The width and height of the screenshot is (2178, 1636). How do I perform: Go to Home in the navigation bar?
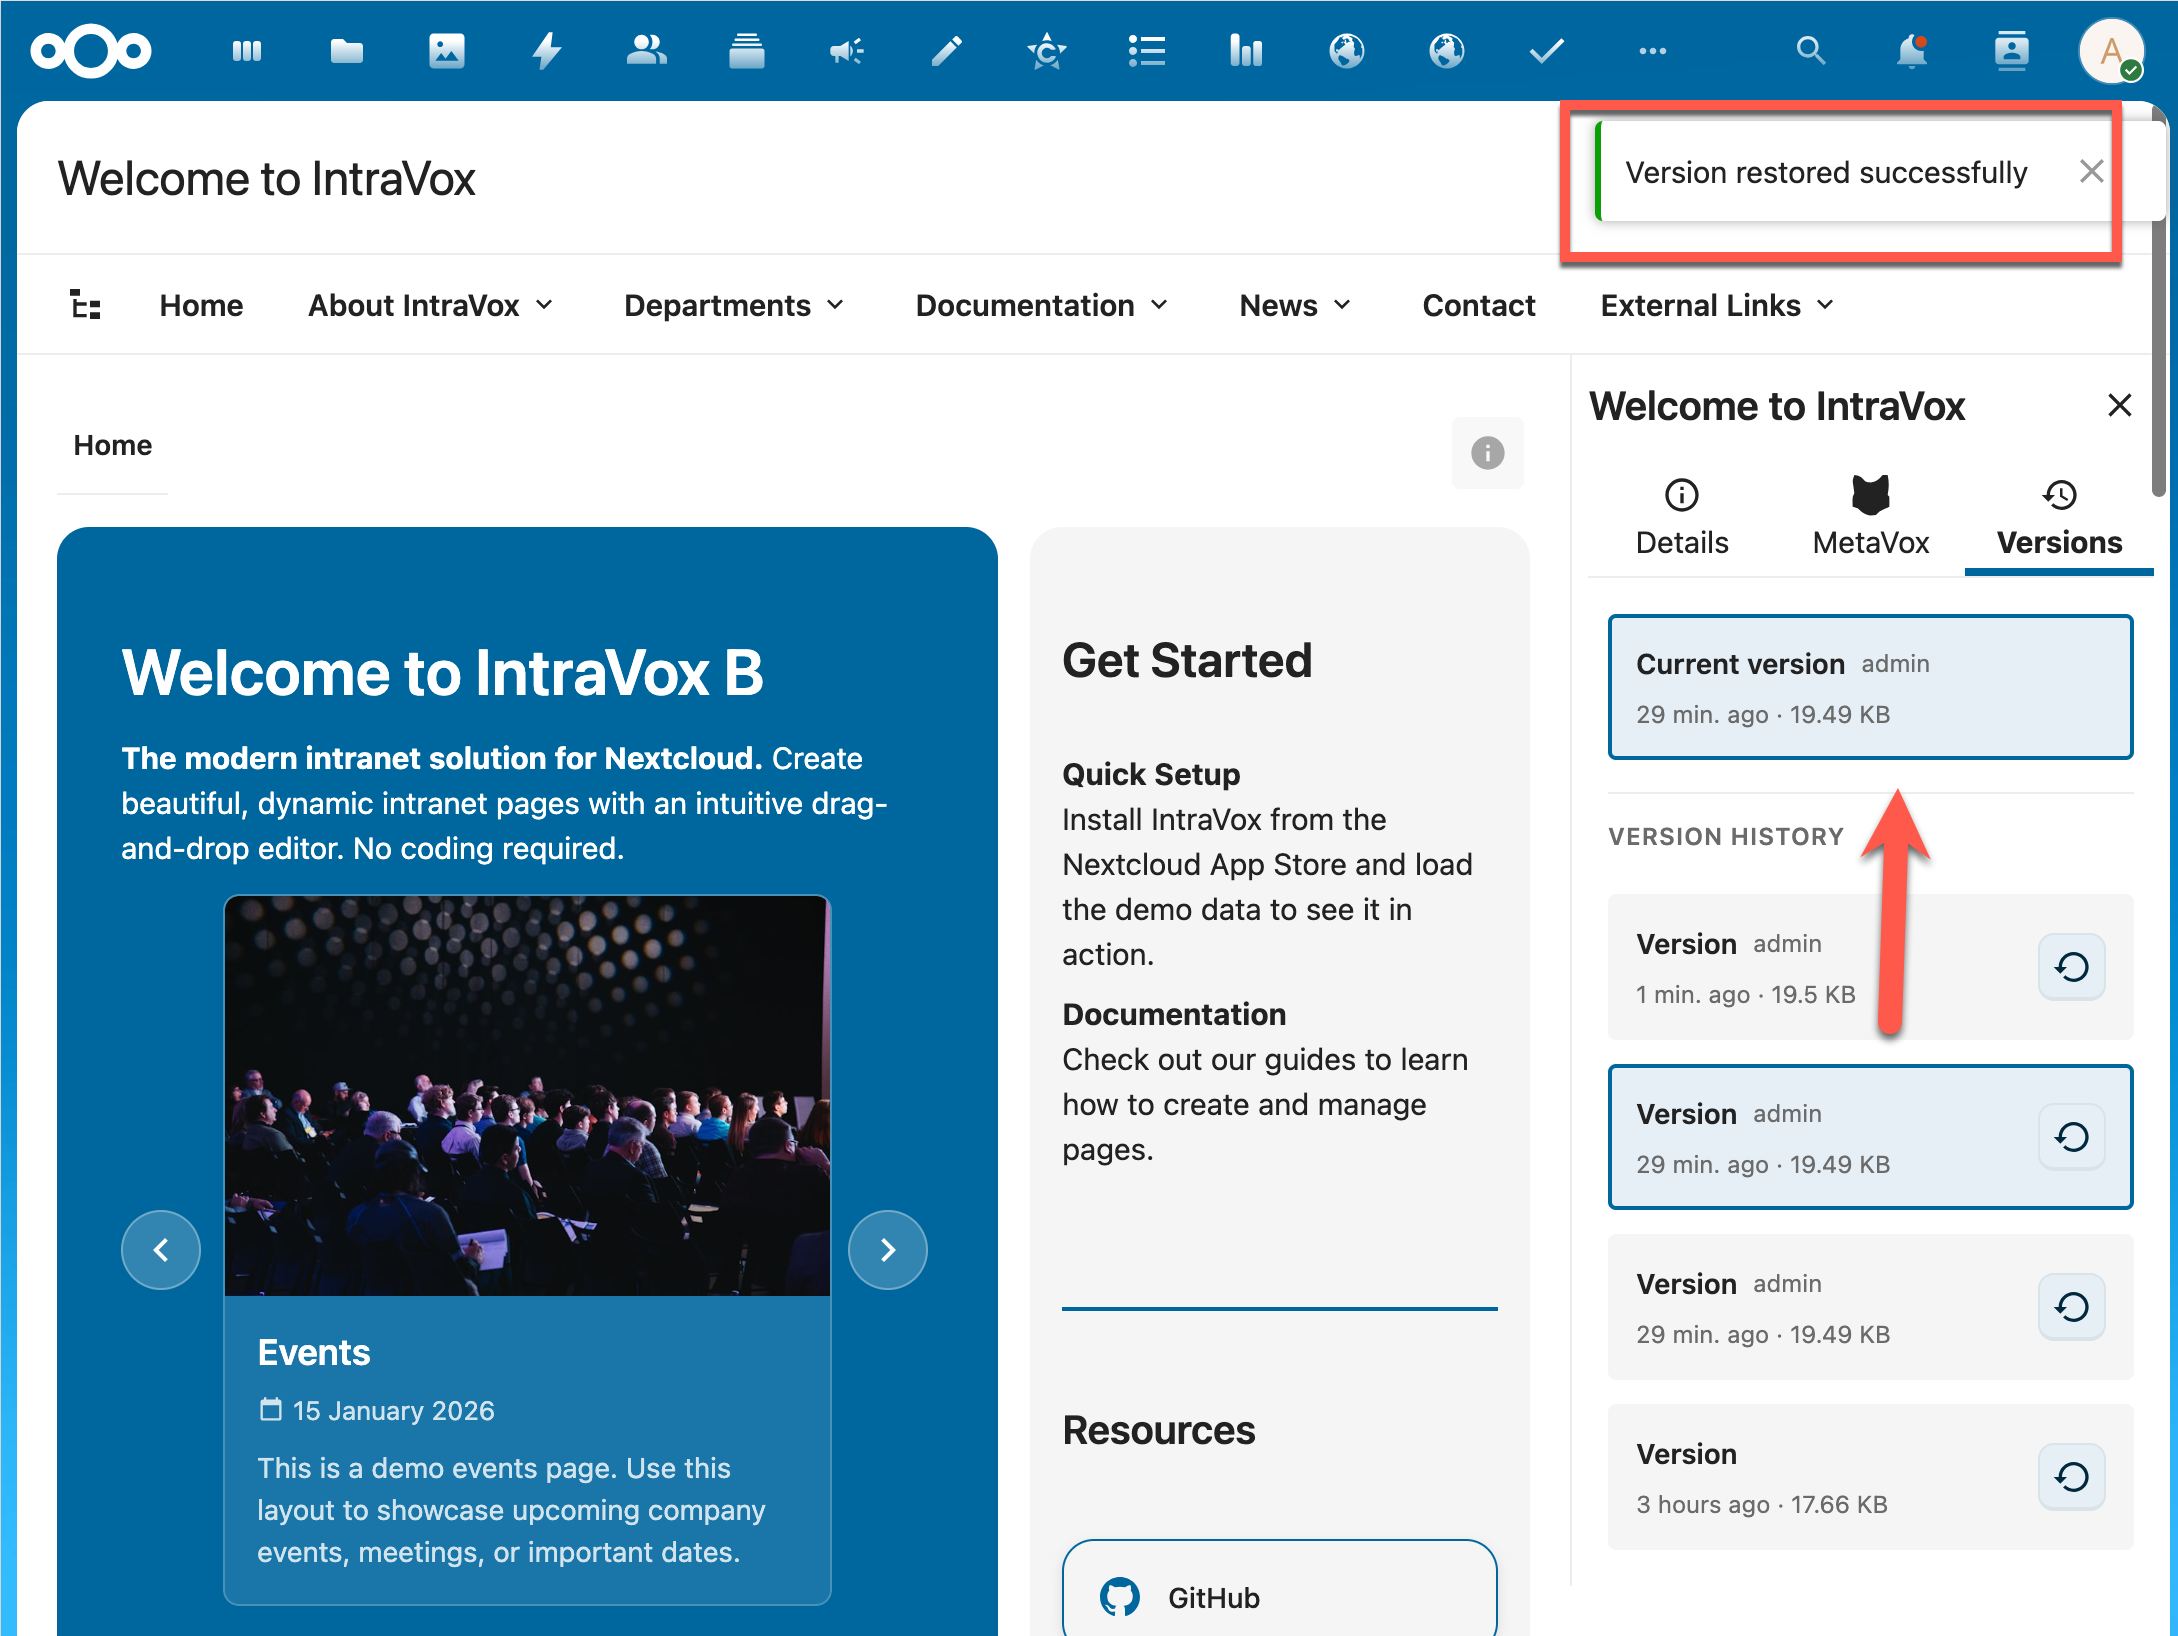click(202, 305)
